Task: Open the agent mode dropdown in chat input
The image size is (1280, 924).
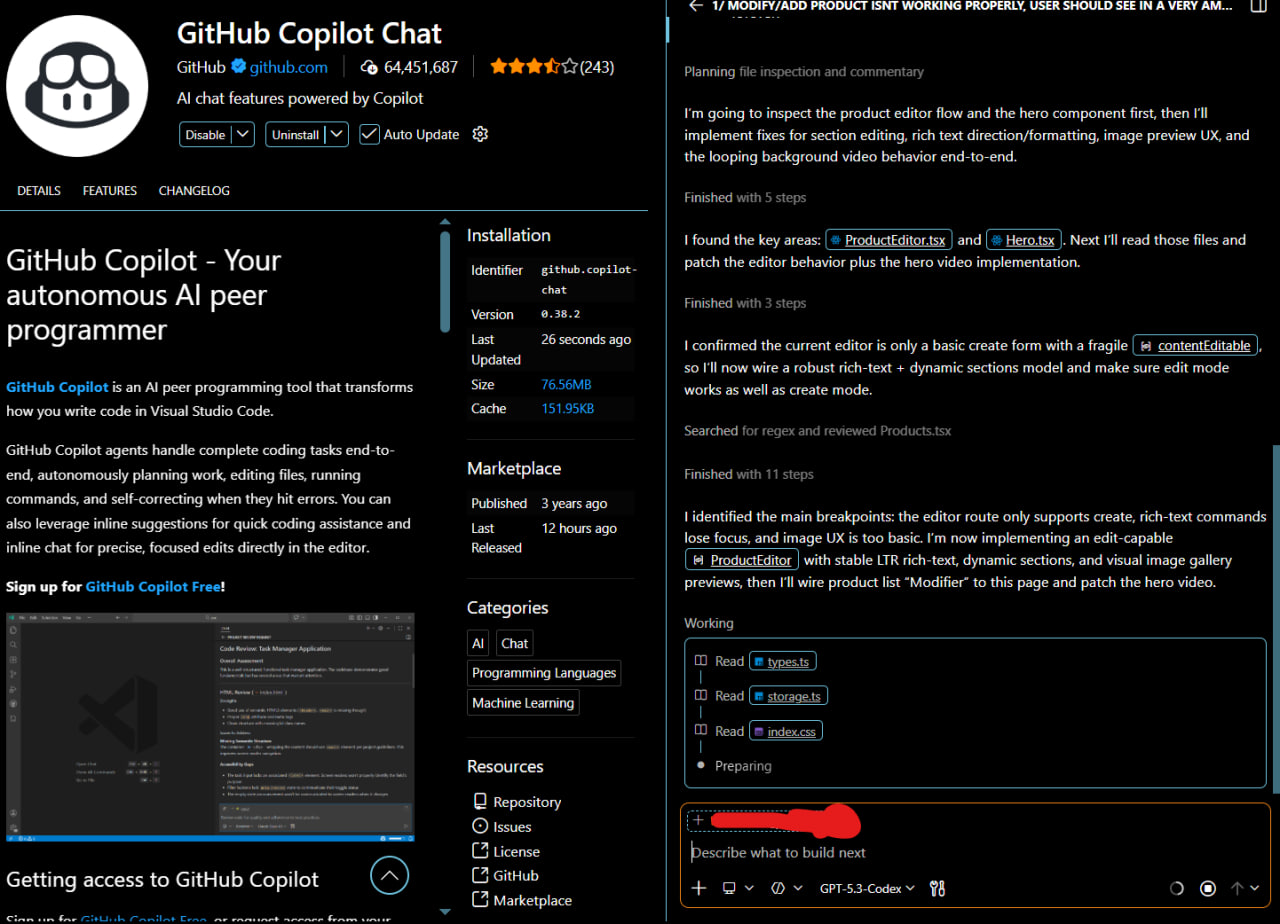Action: (x=787, y=888)
